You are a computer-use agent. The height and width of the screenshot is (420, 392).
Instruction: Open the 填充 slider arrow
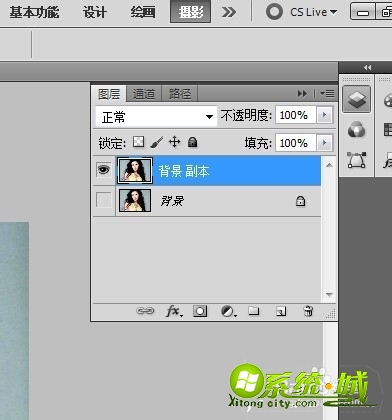coord(324,143)
